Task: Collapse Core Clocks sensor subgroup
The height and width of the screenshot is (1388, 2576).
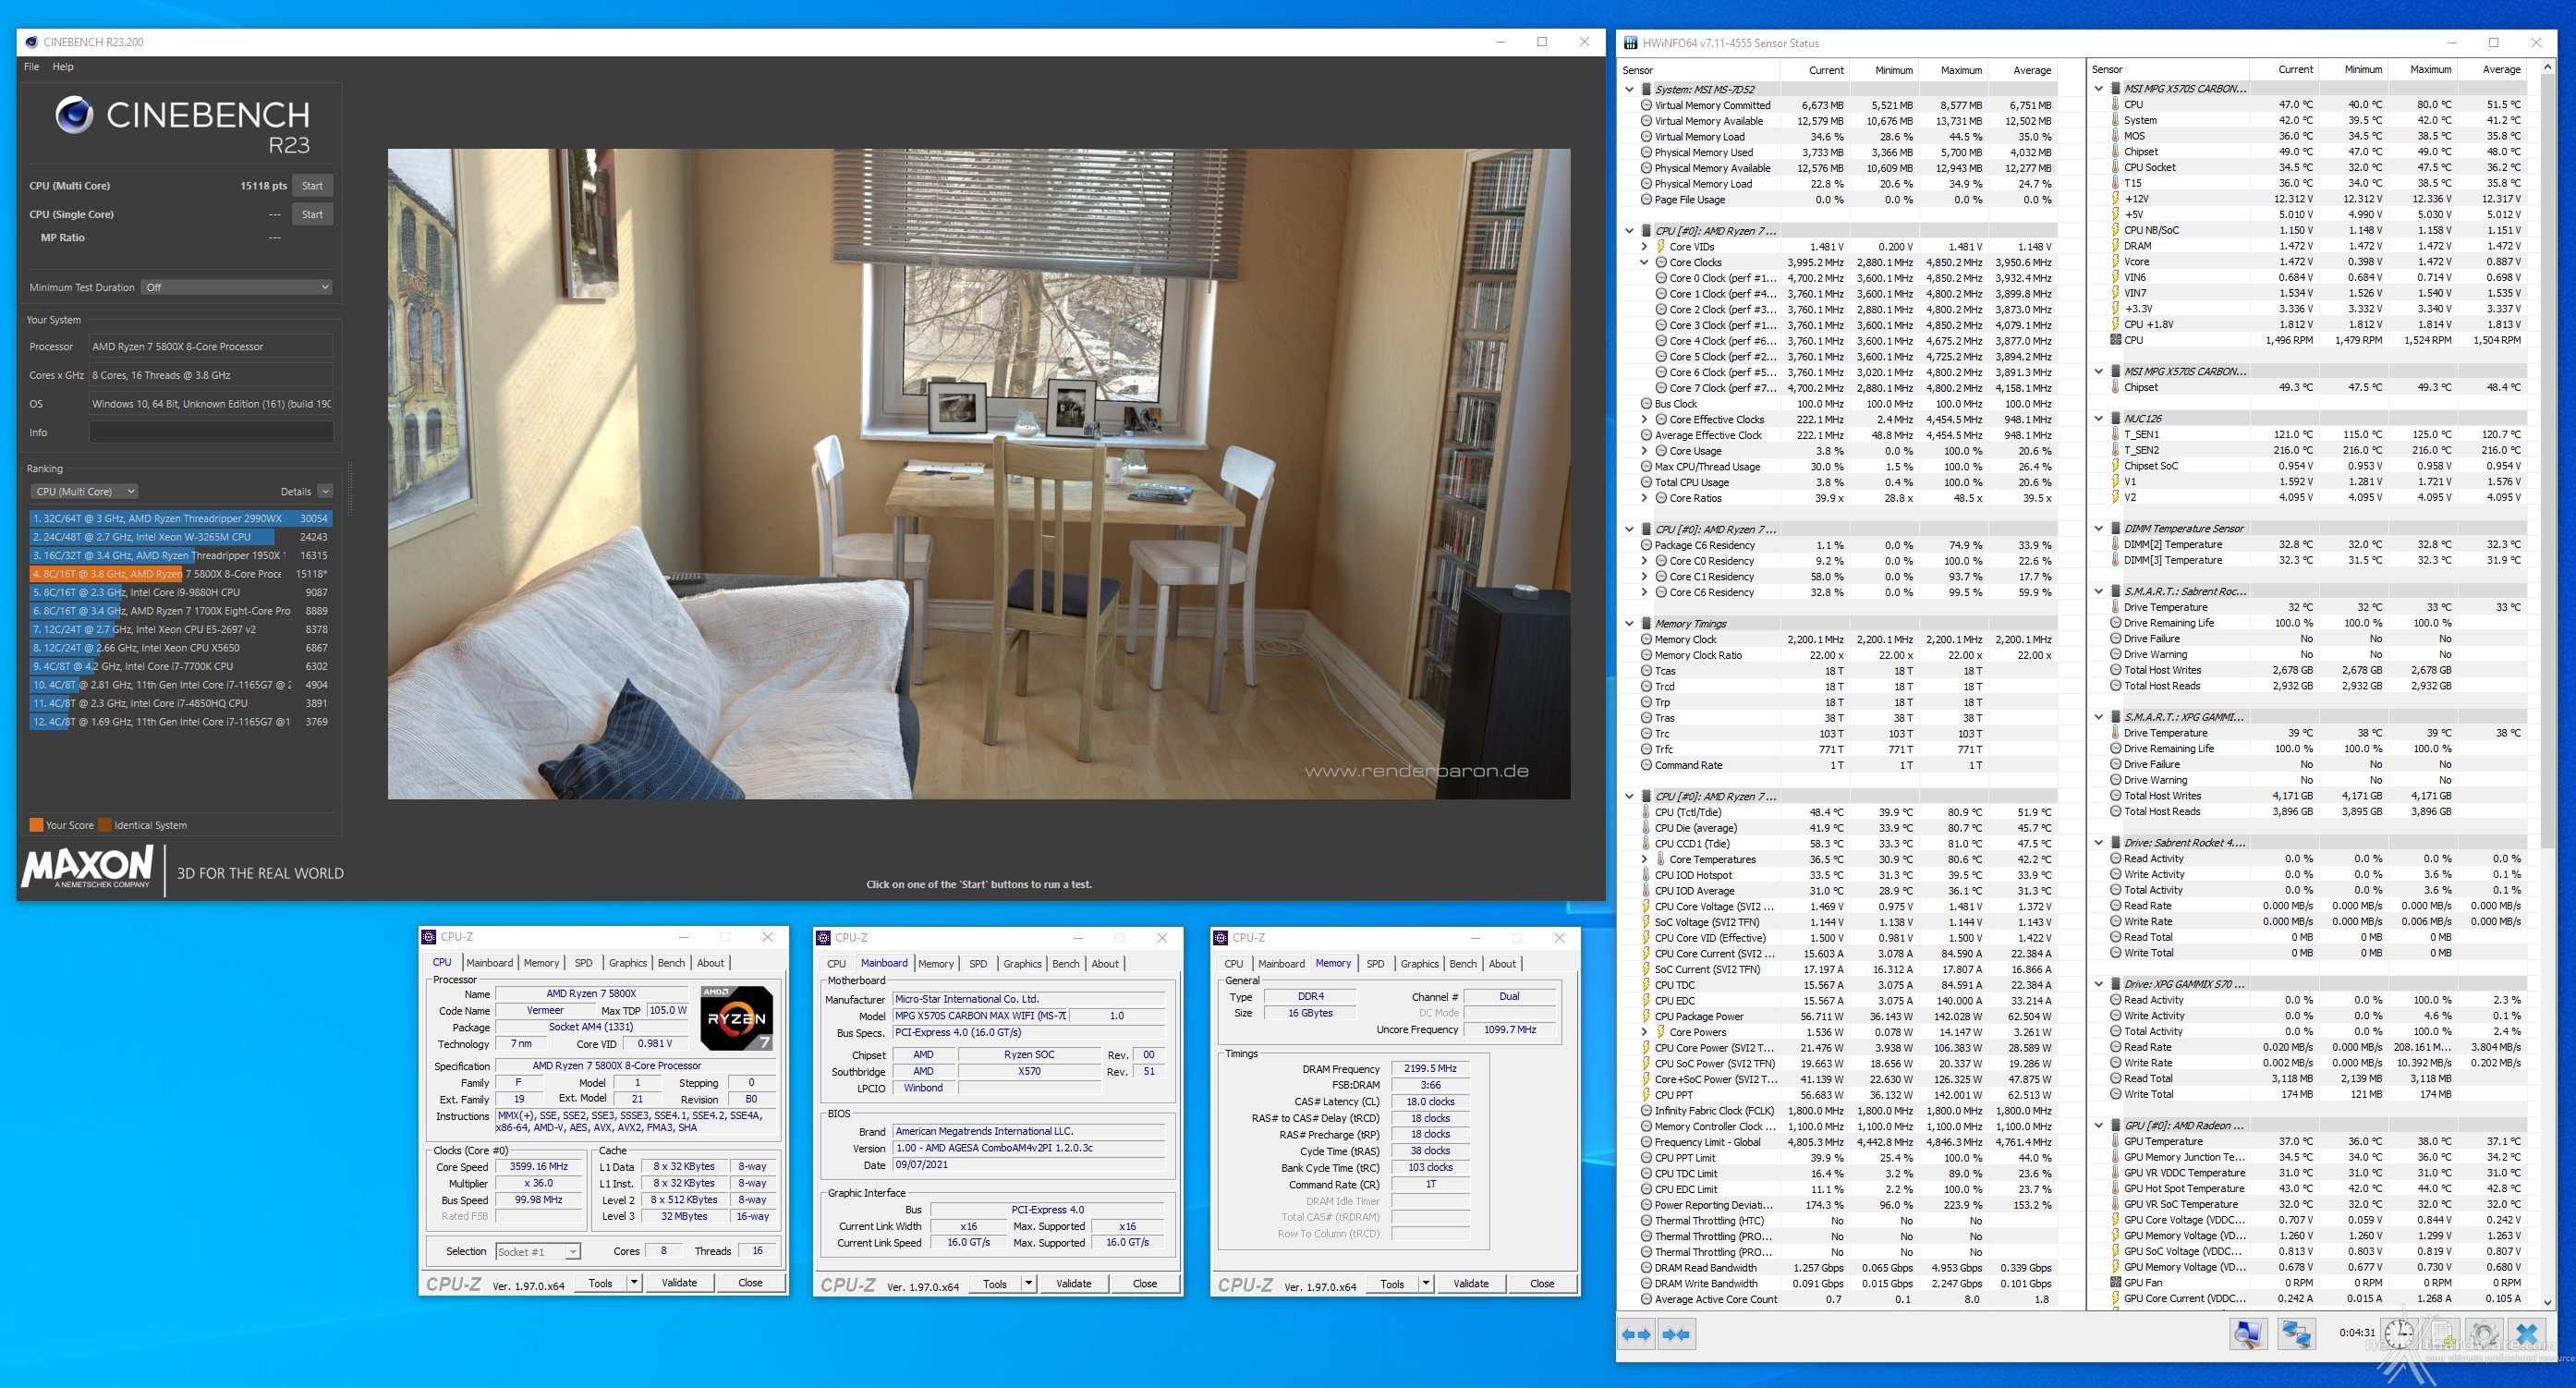Action: (1644, 262)
